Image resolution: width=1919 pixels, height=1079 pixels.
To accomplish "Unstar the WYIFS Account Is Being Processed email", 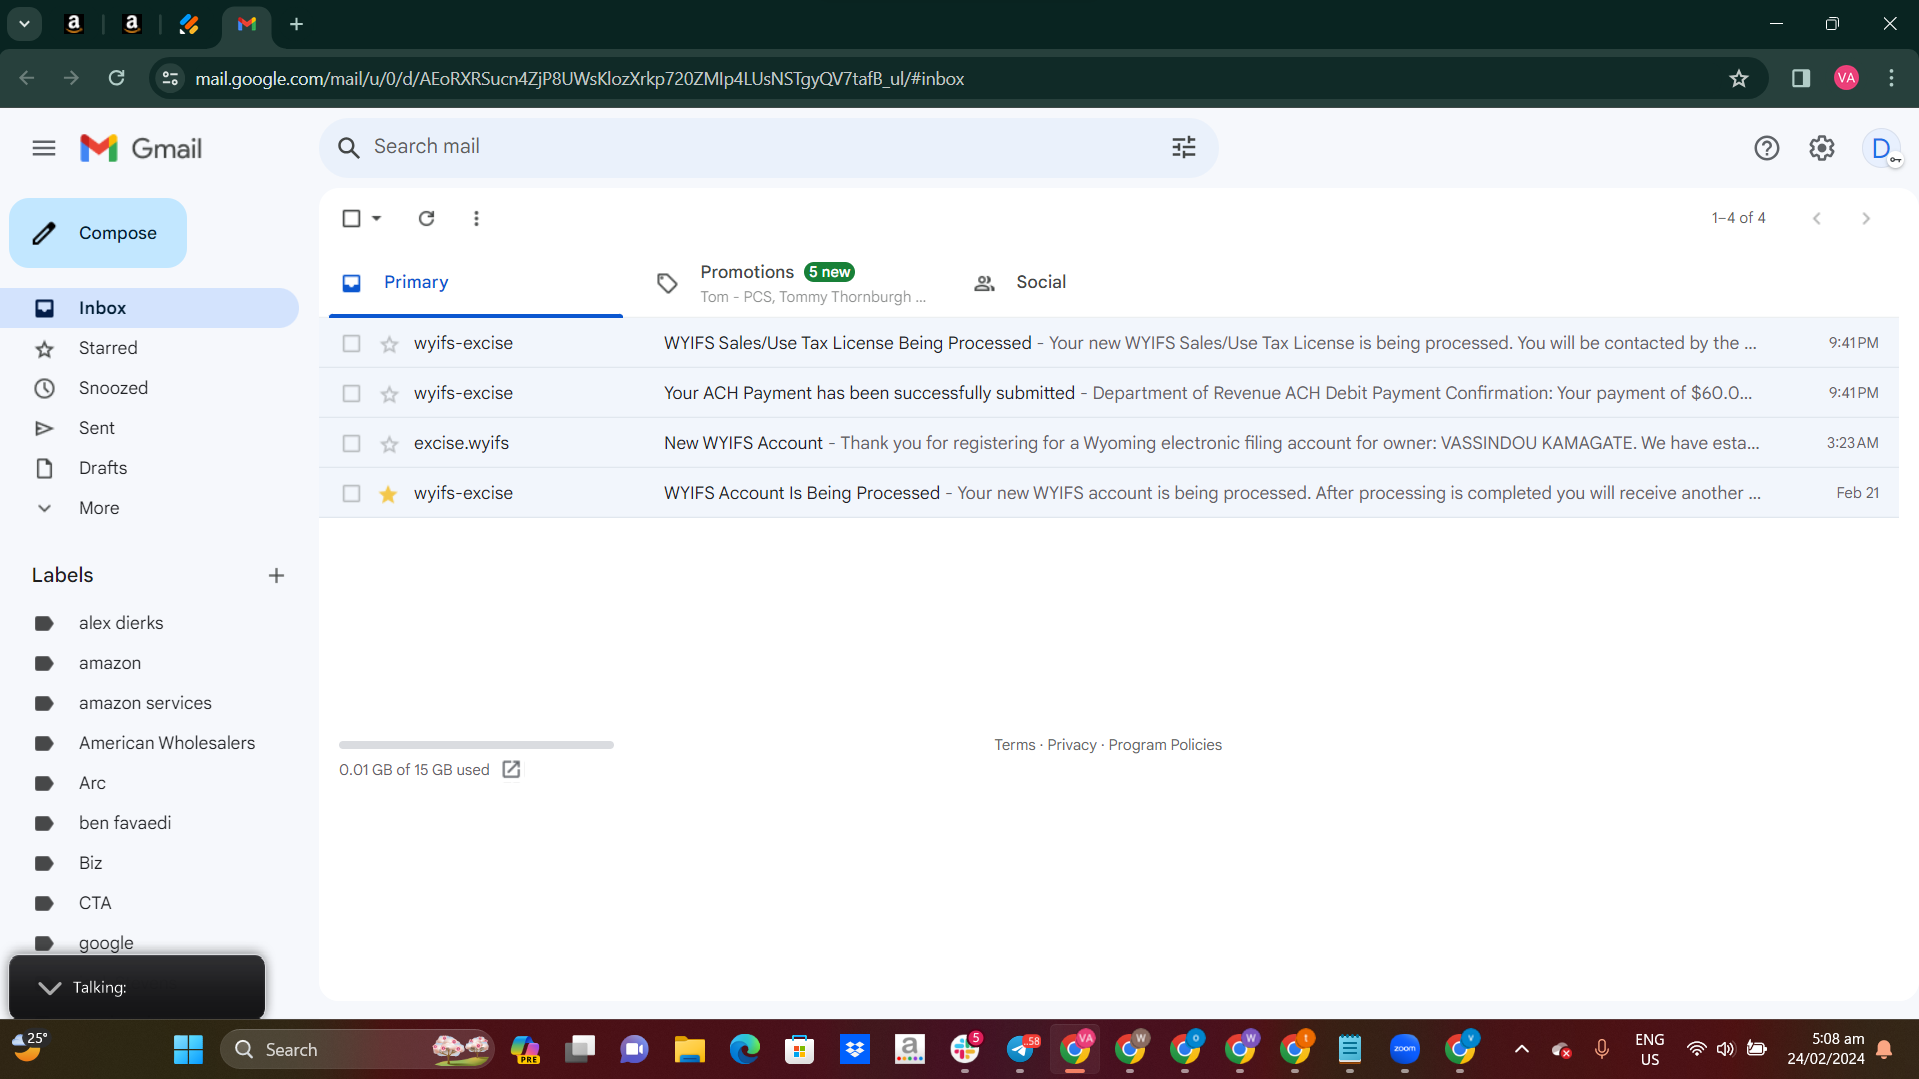I will tap(389, 494).
